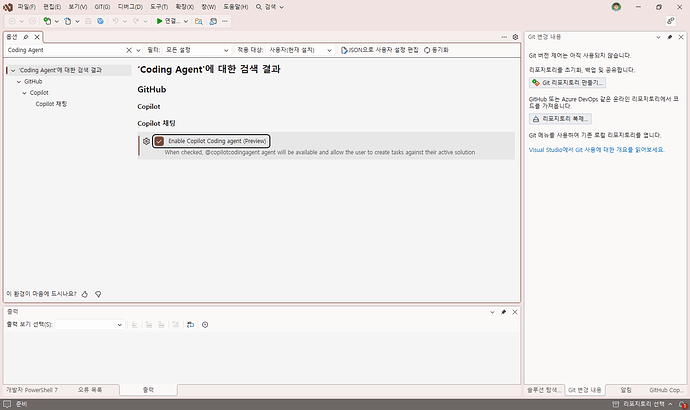Click the notification bell in status bar
This screenshot has width=690, height=410.
pyautogui.click(x=683, y=404)
